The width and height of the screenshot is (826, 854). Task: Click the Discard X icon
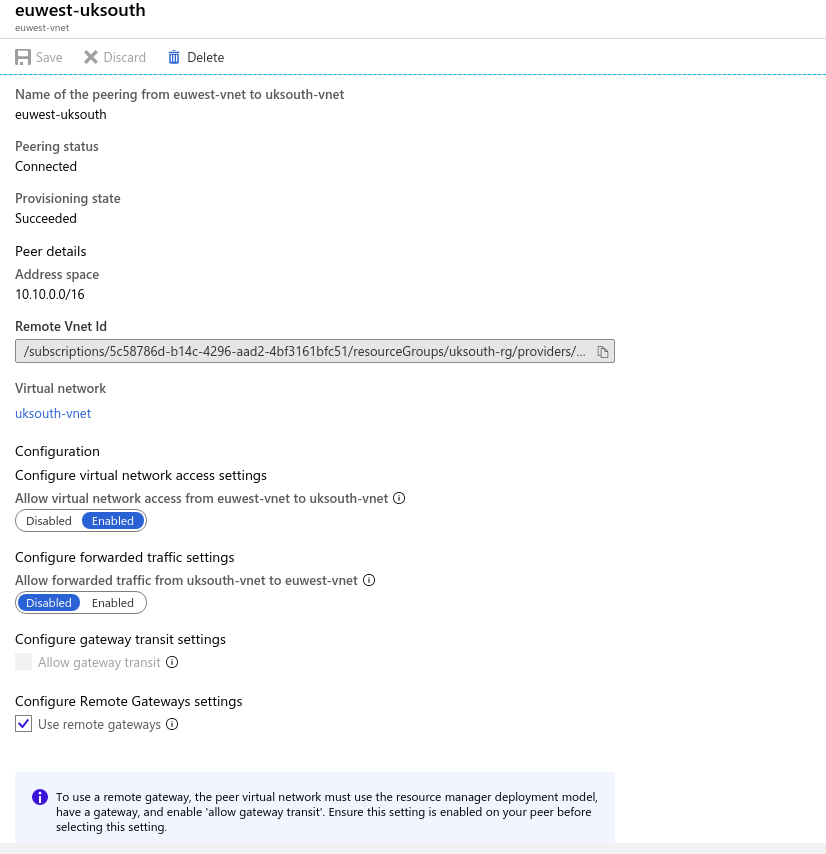point(91,57)
